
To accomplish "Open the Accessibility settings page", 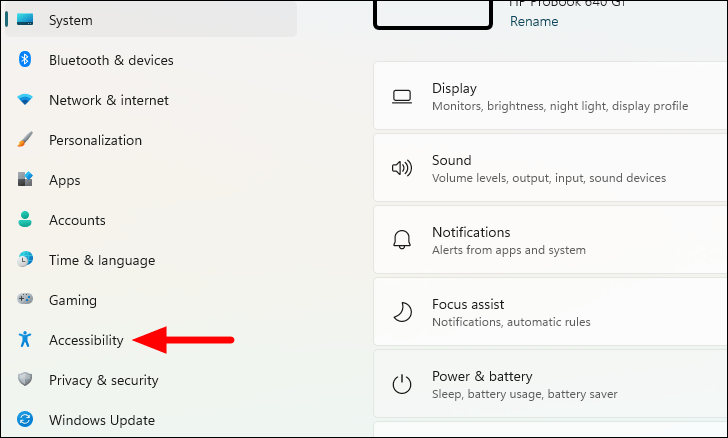I will tap(86, 340).
